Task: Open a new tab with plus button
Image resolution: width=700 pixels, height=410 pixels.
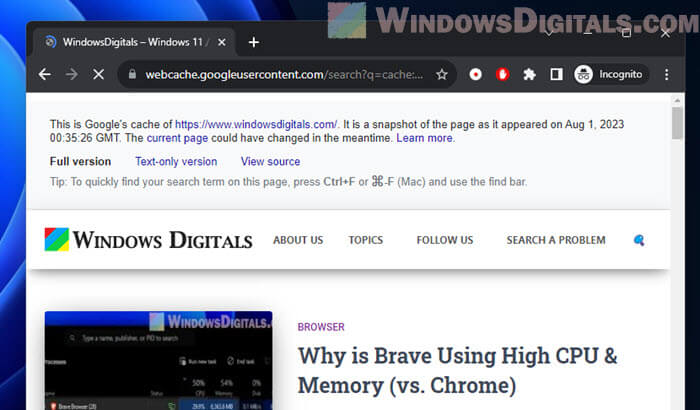Action: pyautogui.click(x=254, y=42)
